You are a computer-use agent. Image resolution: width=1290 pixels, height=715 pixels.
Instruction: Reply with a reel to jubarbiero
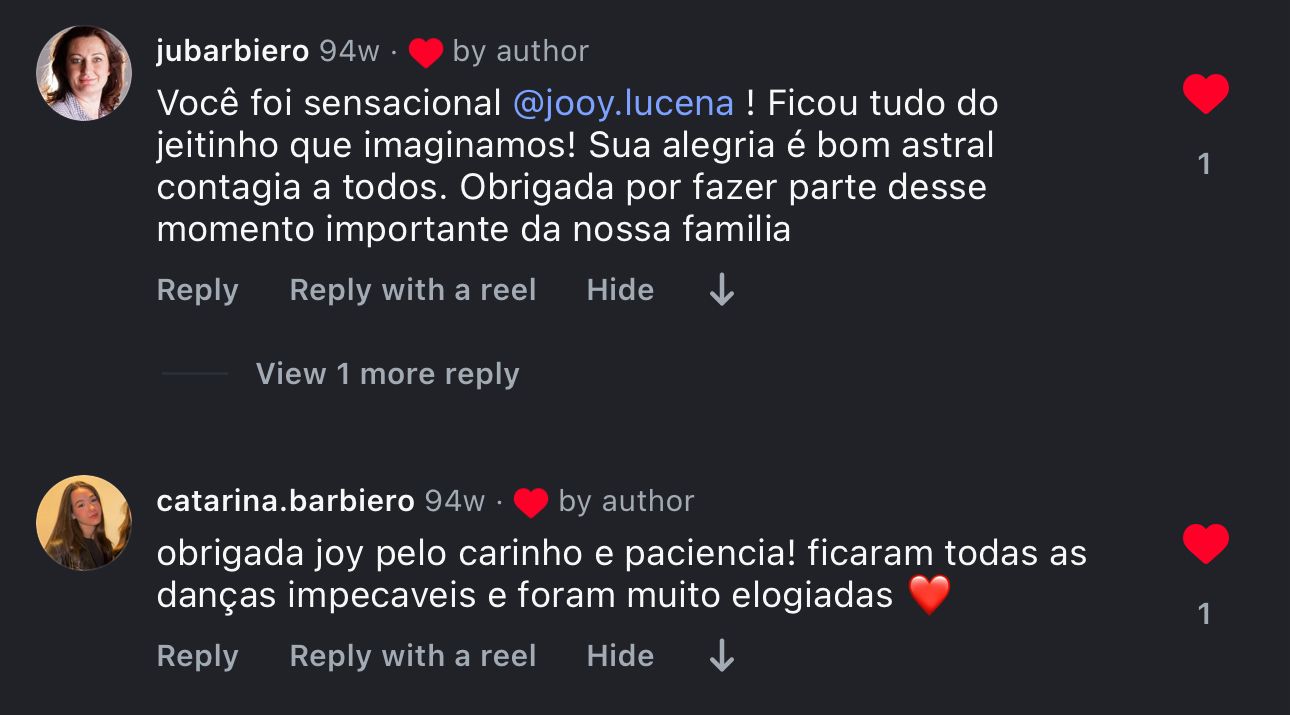click(x=413, y=290)
